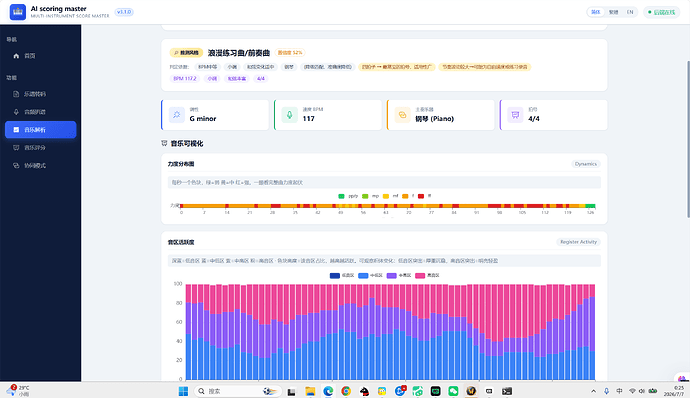The image size is (690, 398).
Task: Click the green backend online status badge
Action: click(x=661, y=12)
